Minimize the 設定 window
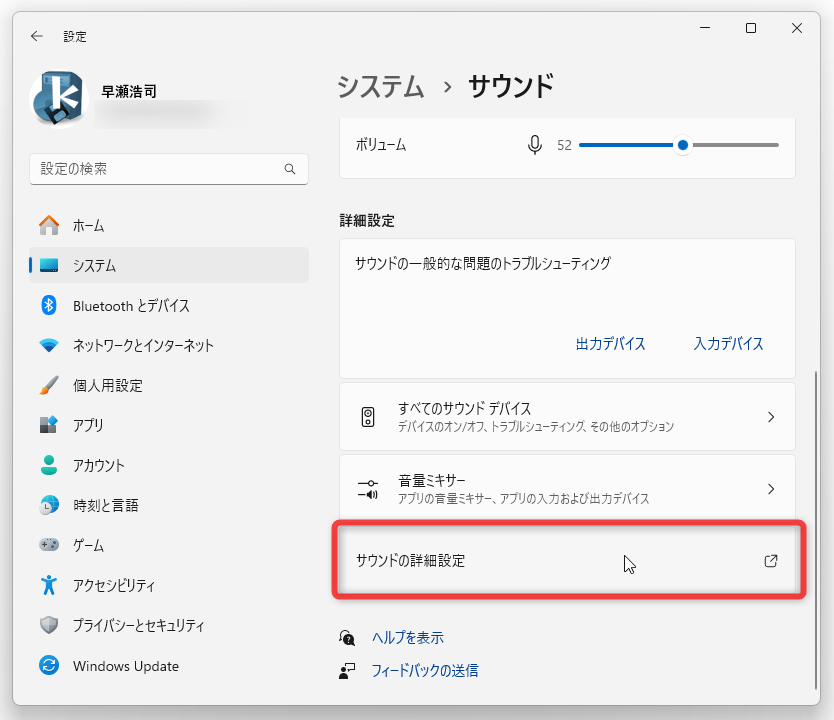The width and height of the screenshot is (834, 720). click(705, 28)
